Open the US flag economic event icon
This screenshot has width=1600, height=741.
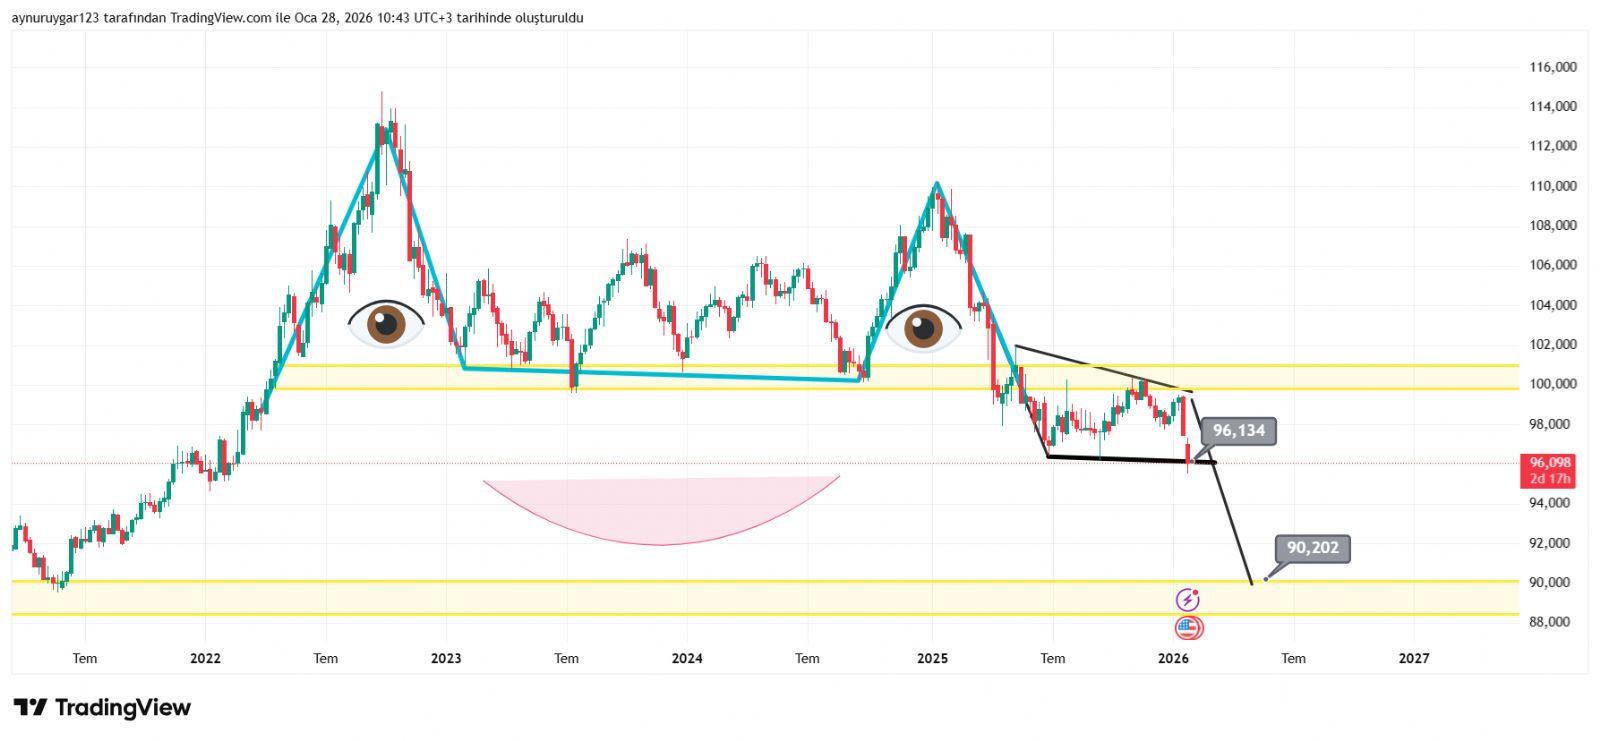[x=1188, y=628]
